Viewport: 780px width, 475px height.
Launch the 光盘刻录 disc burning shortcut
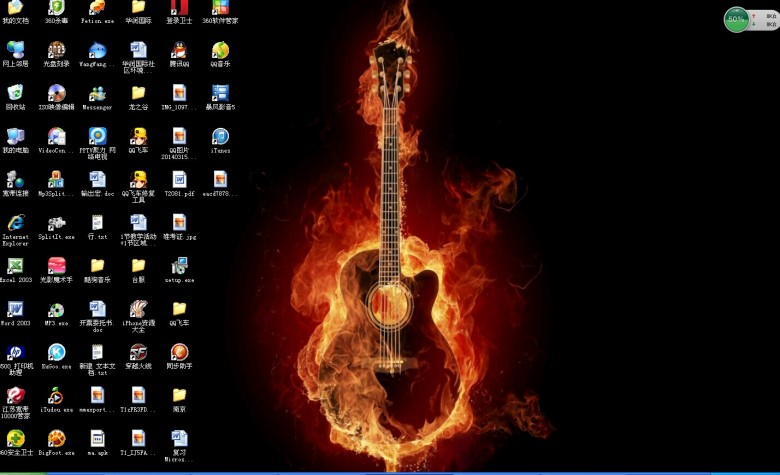tap(56, 50)
